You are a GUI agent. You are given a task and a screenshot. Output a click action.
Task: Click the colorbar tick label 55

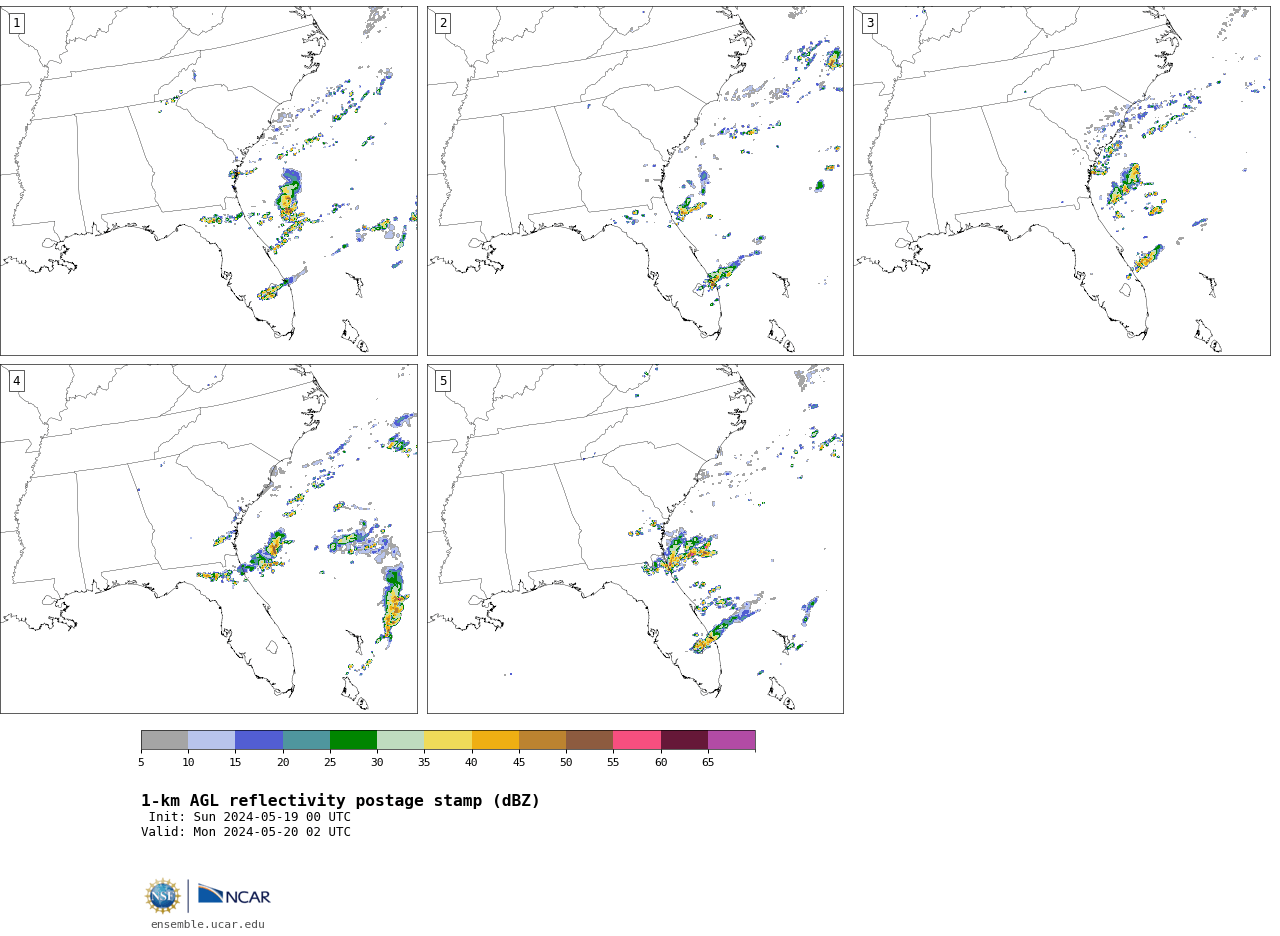coord(613,762)
